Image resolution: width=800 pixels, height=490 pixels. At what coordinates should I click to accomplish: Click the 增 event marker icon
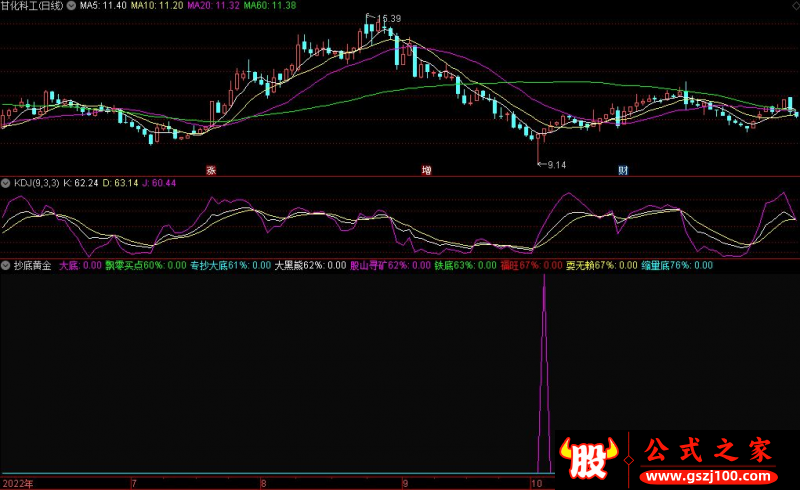pos(427,170)
